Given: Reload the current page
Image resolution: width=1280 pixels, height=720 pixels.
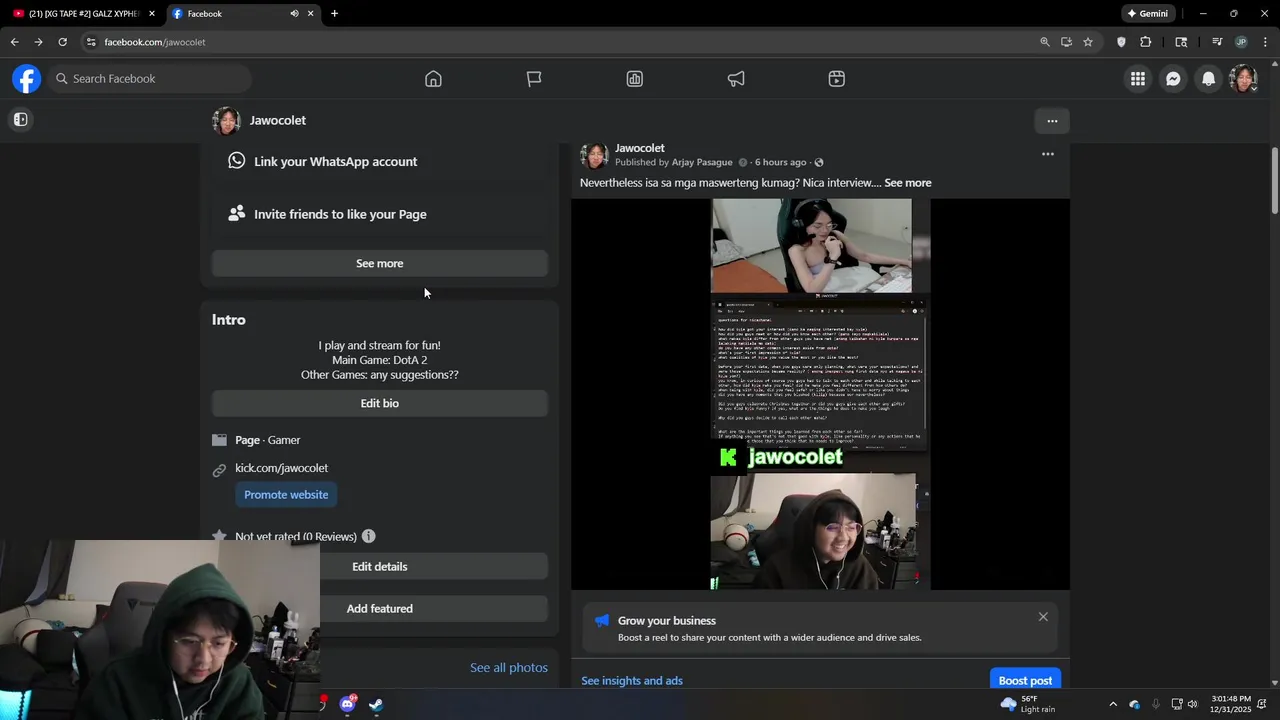Looking at the screenshot, I should (62, 42).
